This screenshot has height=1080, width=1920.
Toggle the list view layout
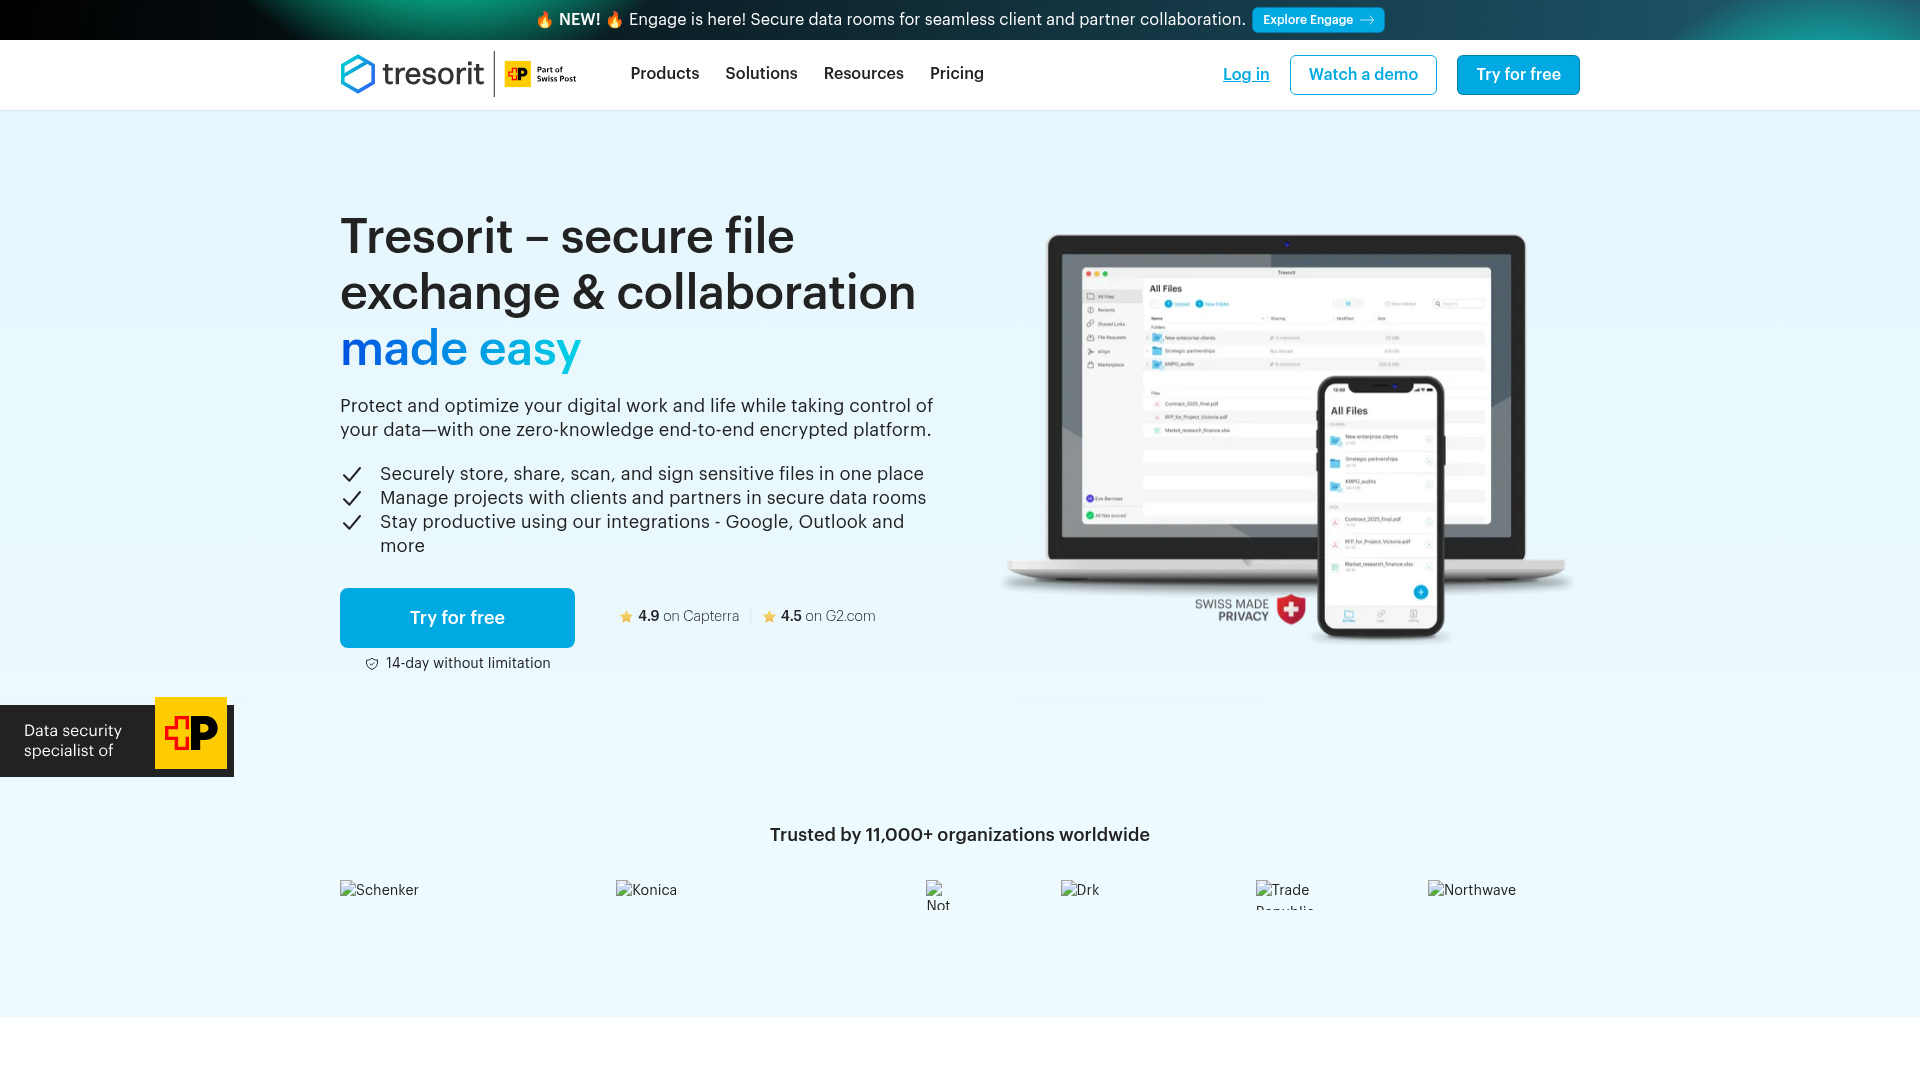[1348, 304]
